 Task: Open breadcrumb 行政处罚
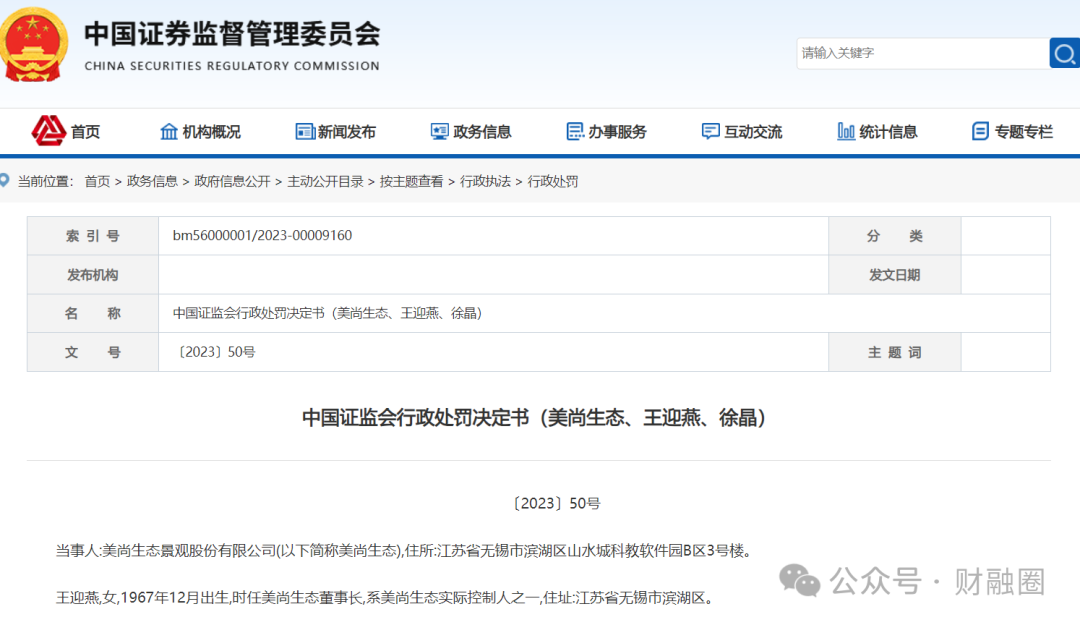[x=553, y=181]
